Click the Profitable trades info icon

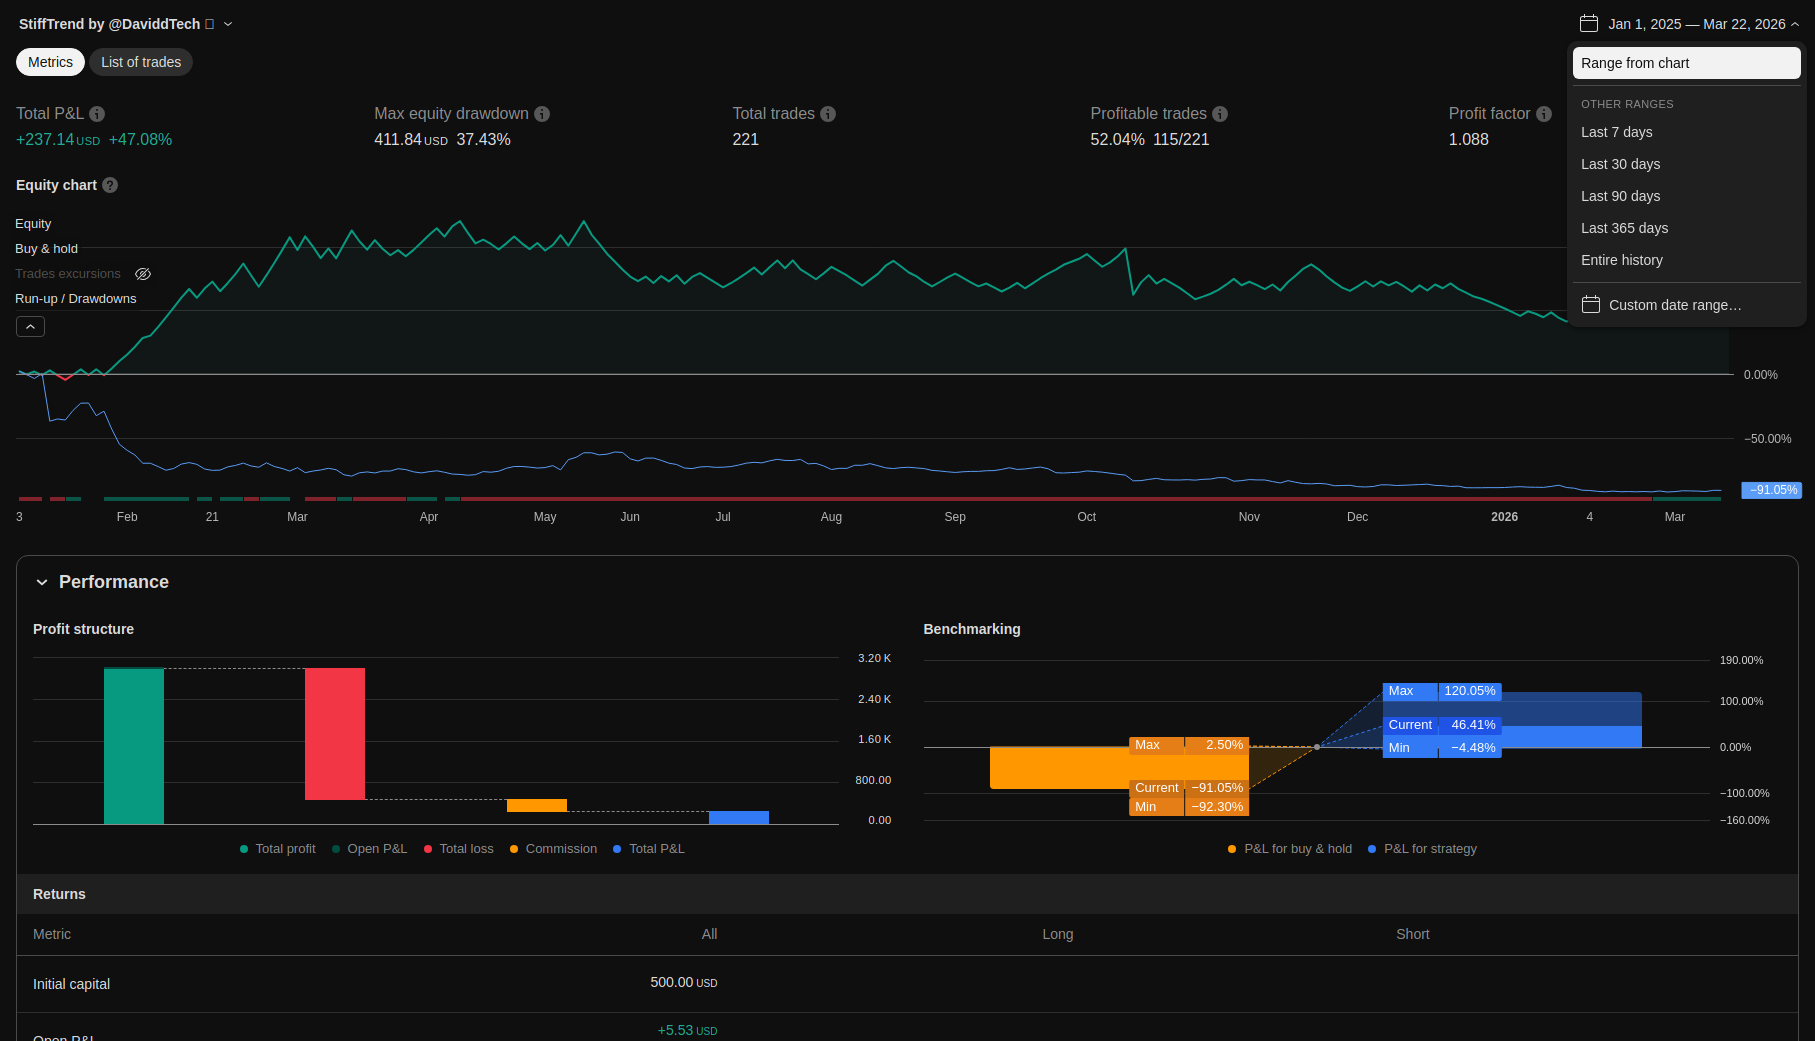click(1220, 114)
